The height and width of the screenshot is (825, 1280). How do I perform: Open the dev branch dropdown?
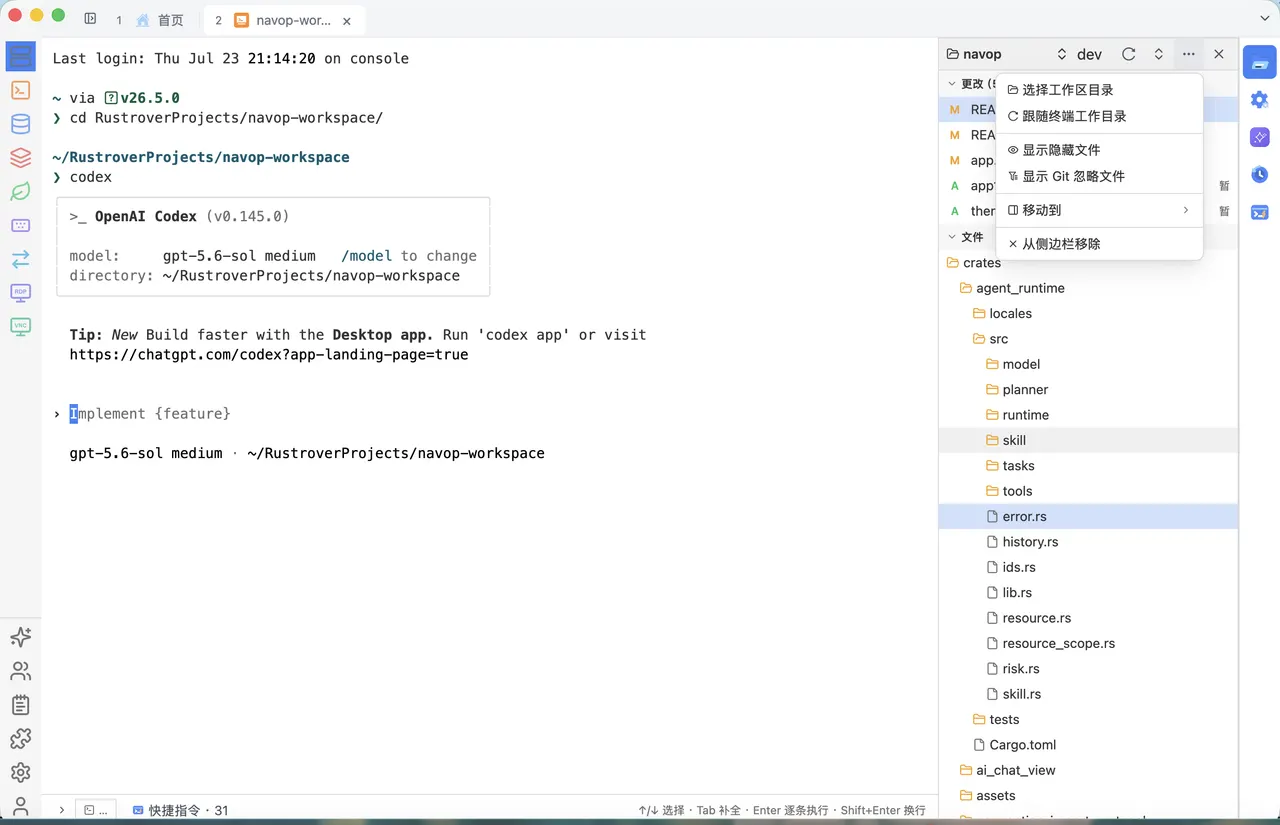click(1089, 54)
